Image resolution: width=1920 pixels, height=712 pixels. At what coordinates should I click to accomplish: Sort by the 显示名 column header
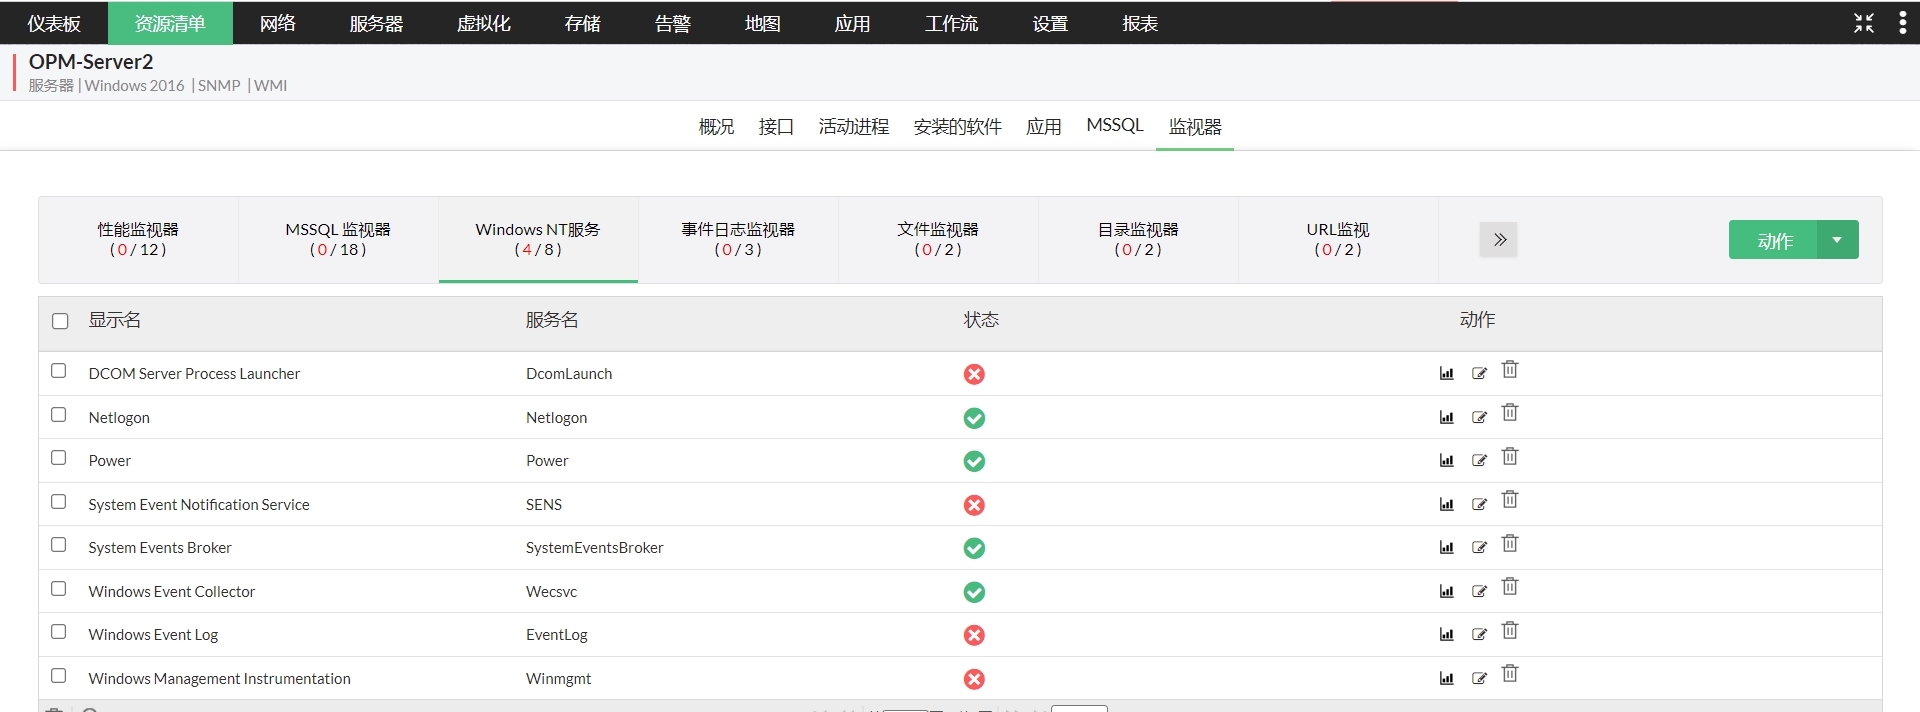[115, 320]
